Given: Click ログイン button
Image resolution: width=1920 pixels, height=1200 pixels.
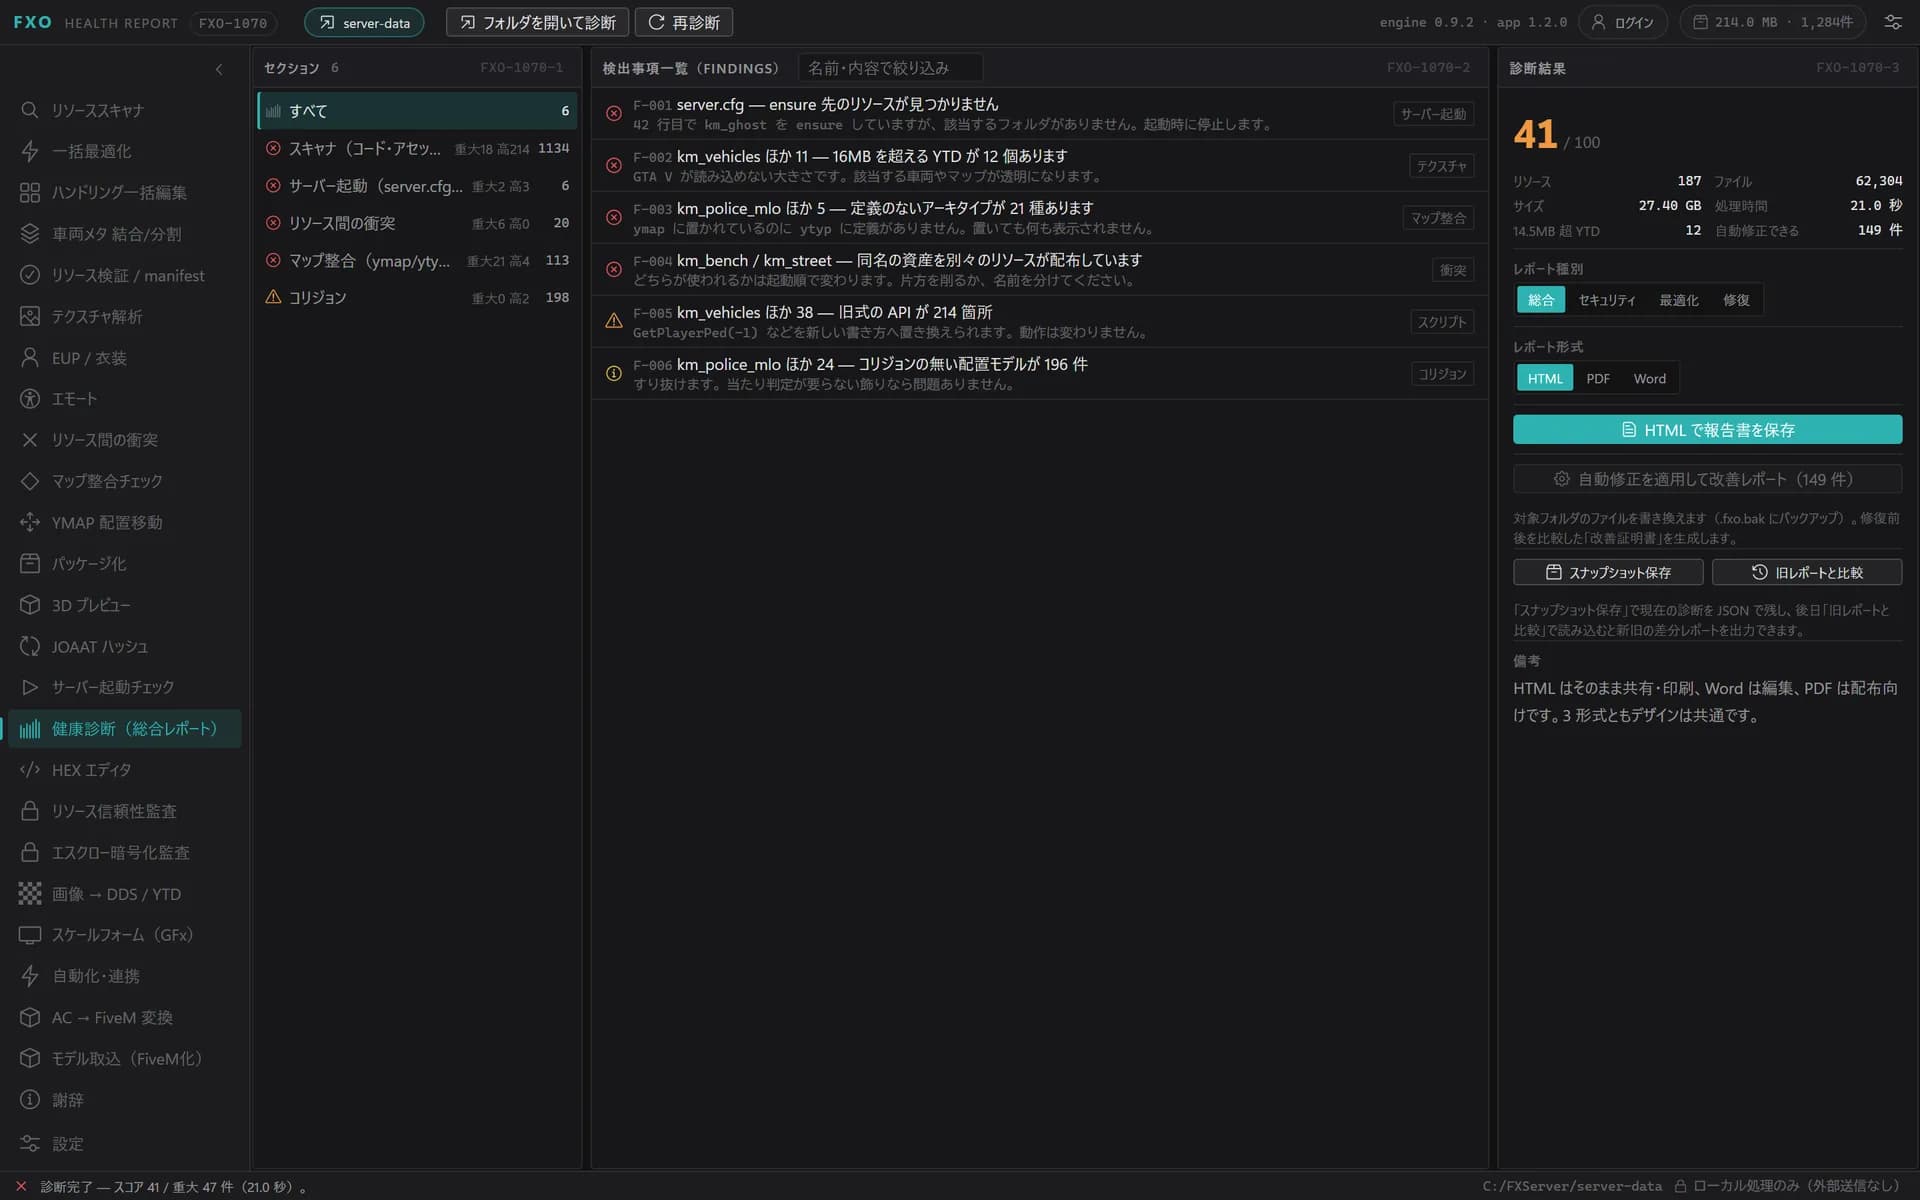Looking at the screenshot, I should pos(1622,22).
